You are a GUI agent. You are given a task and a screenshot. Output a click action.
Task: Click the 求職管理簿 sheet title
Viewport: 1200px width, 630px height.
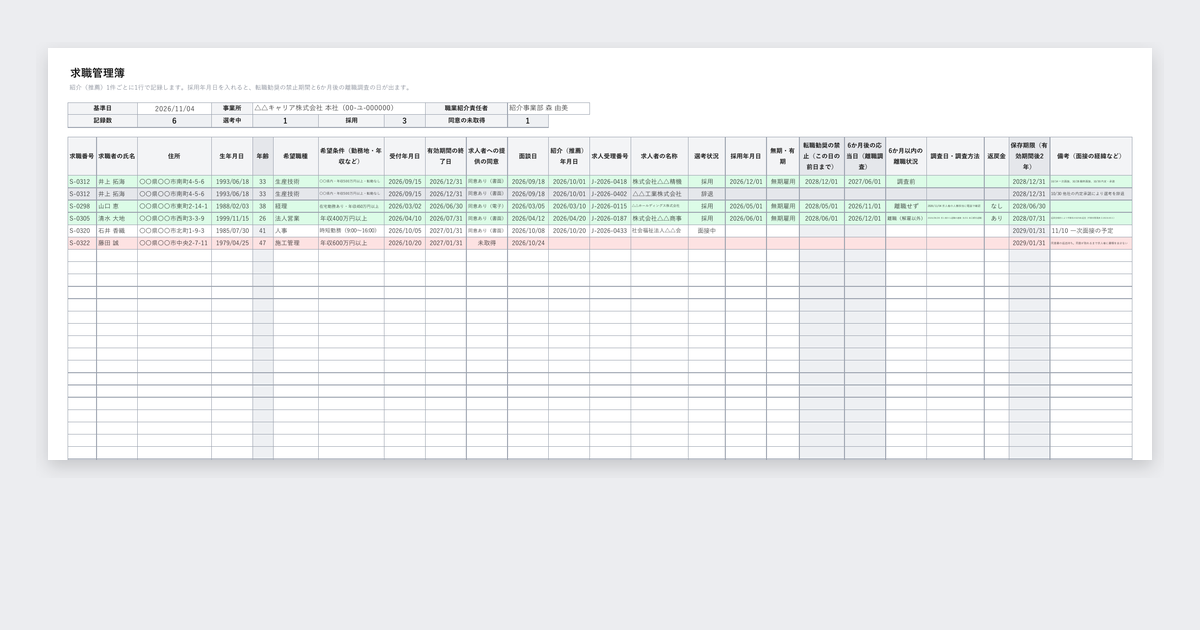pyautogui.click(x=98, y=73)
